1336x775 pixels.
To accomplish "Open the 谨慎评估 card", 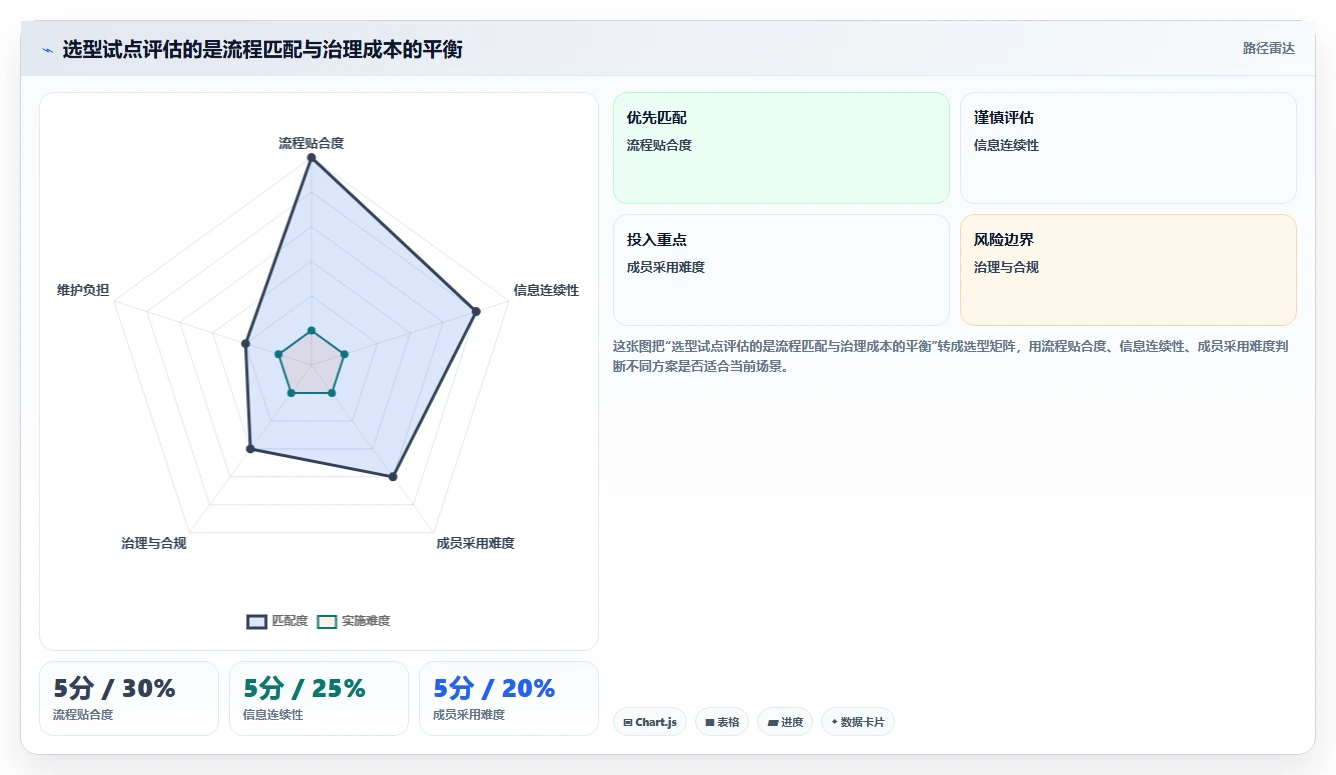I will point(1128,148).
